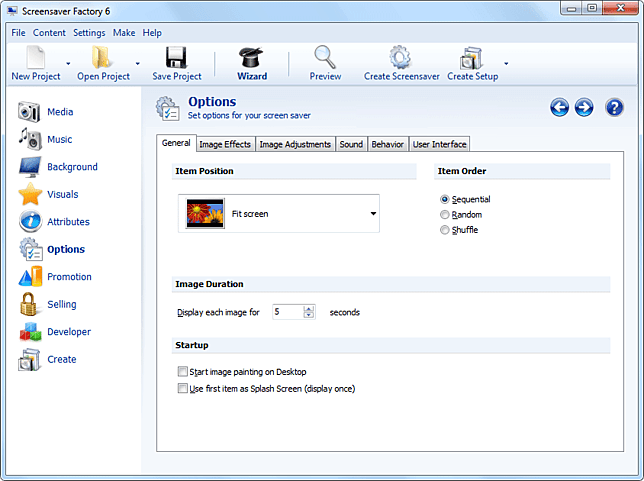Click the New Project toolbar icon
This screenshot has width=644, height=481.
point(36,58)
